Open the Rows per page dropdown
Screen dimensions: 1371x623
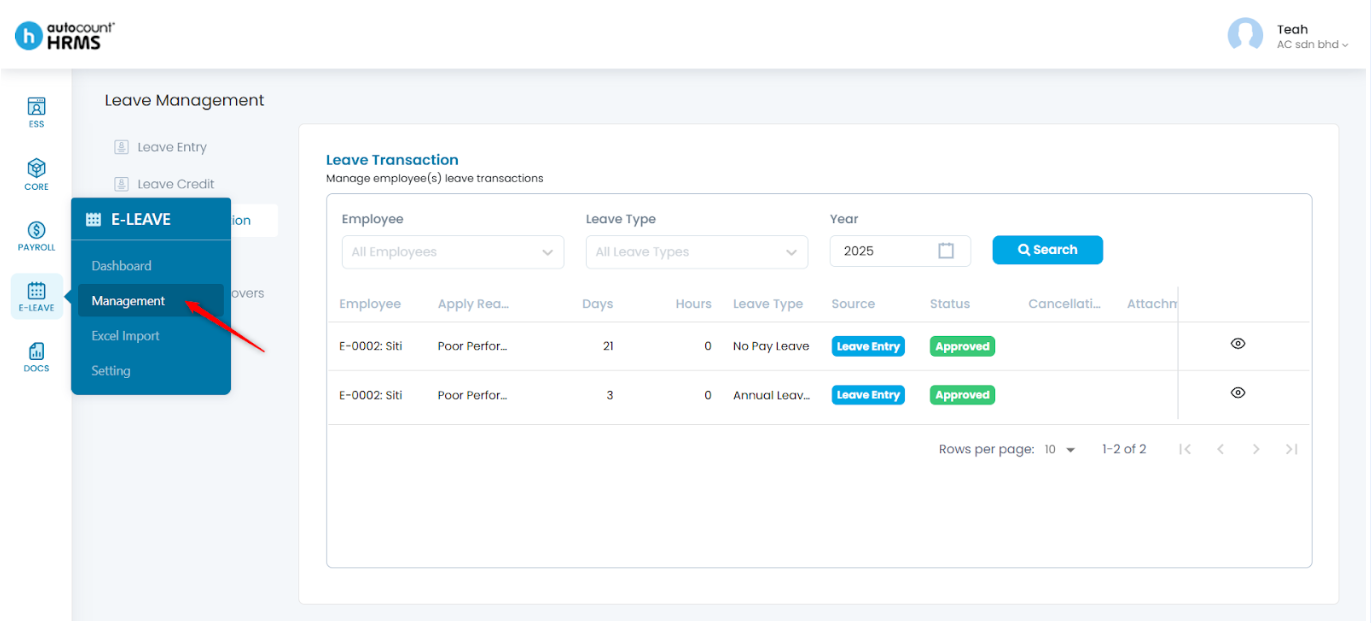[x=1060, y=450]
